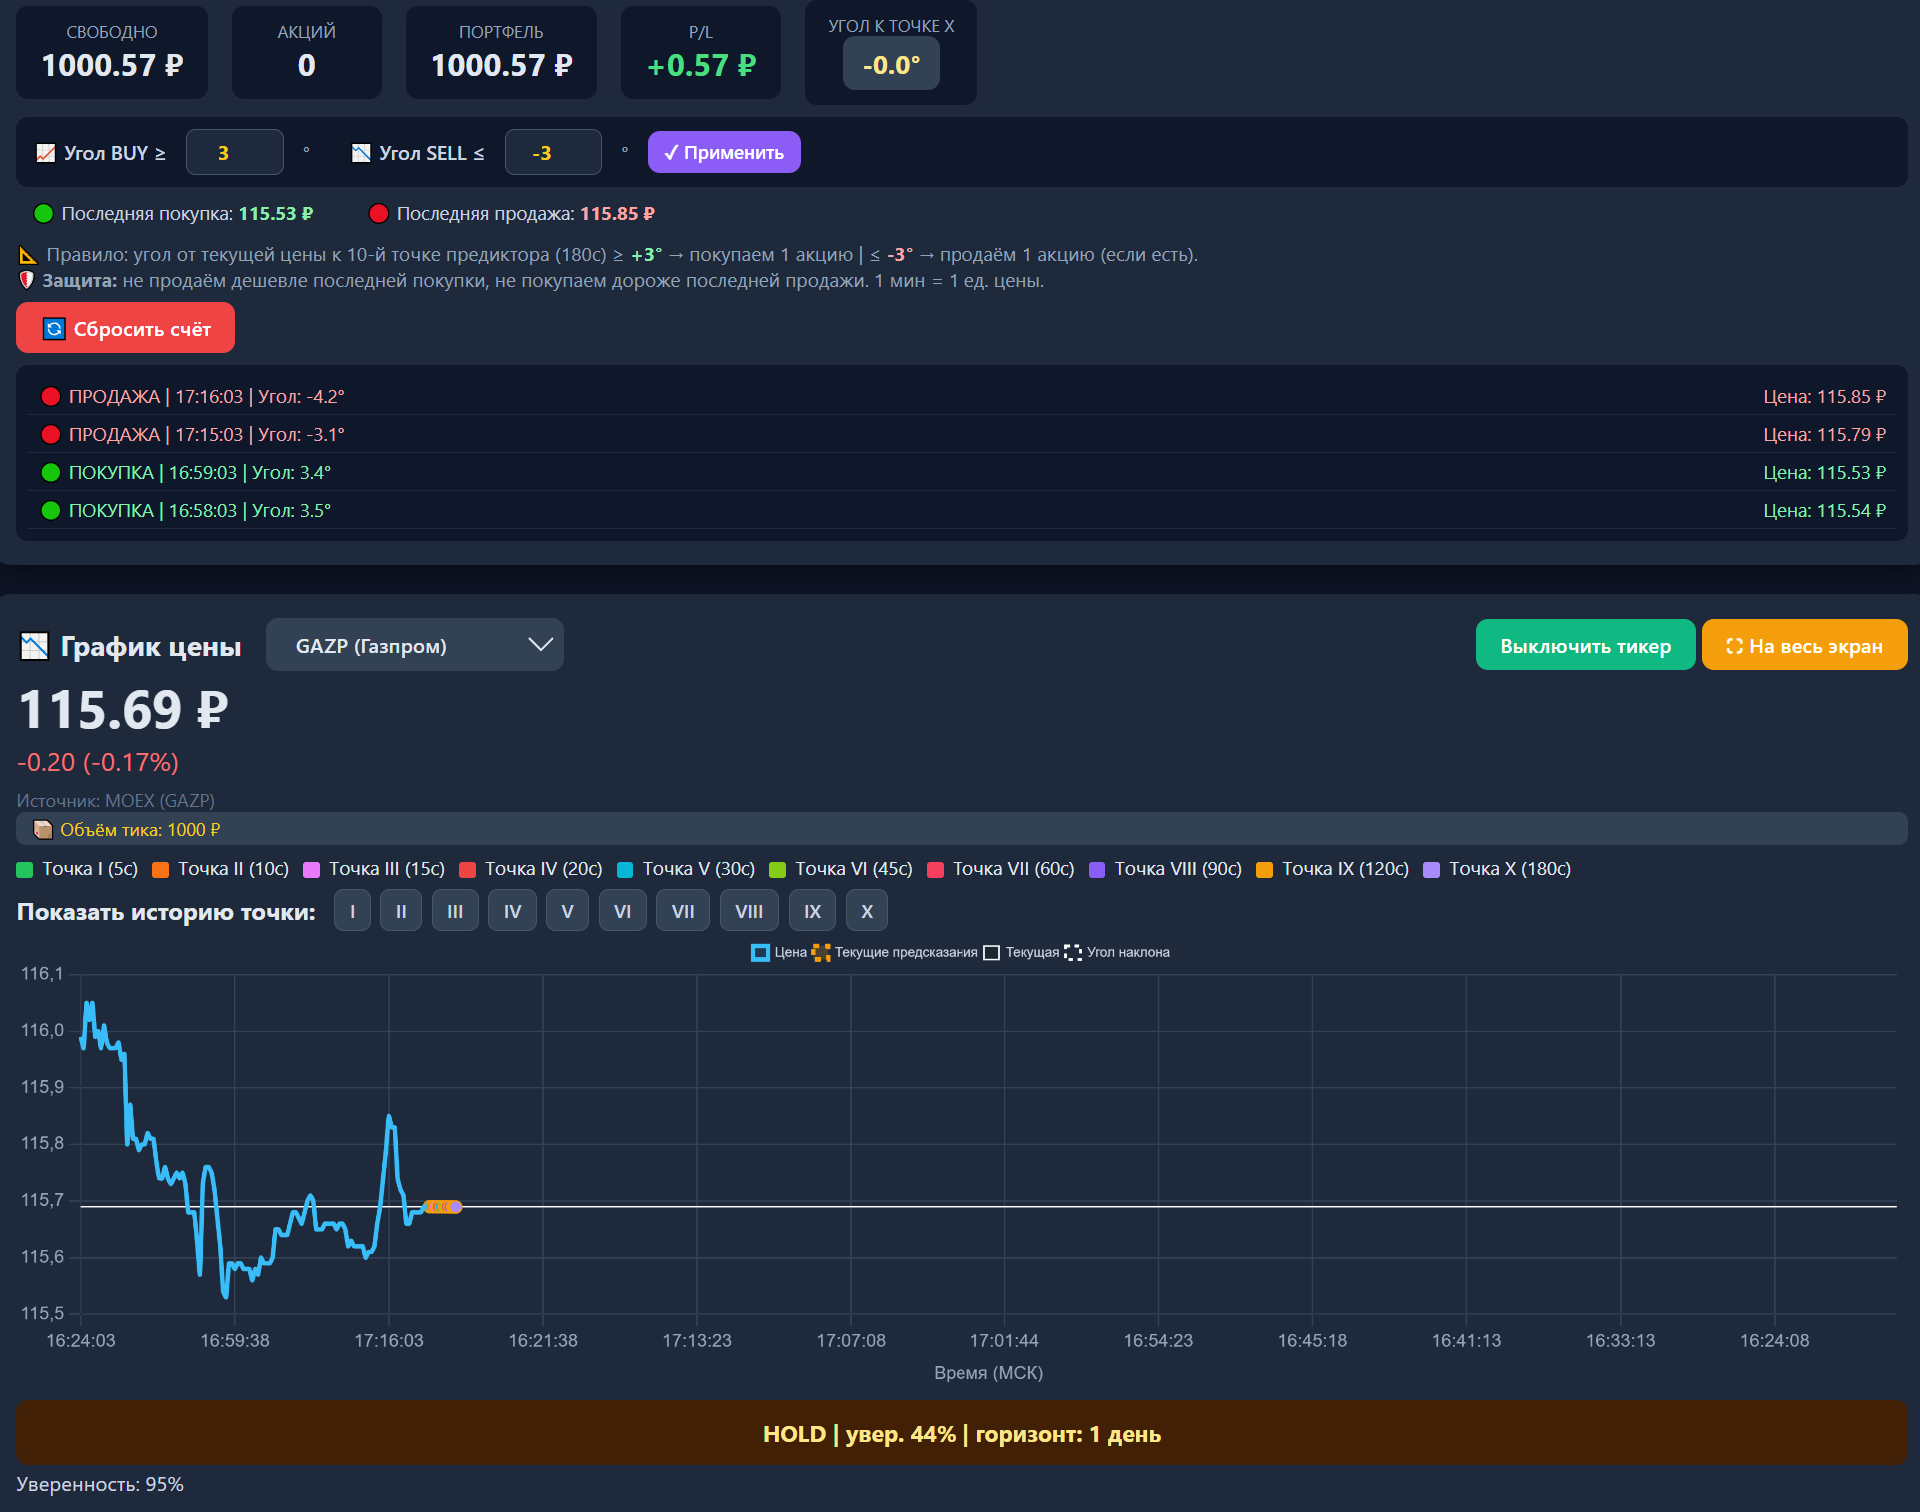The height and width of the screenshot is (1512, 1920).
Task: Click the green marker of ПОКУПКА 16:59:03
Action: [50, 473]
